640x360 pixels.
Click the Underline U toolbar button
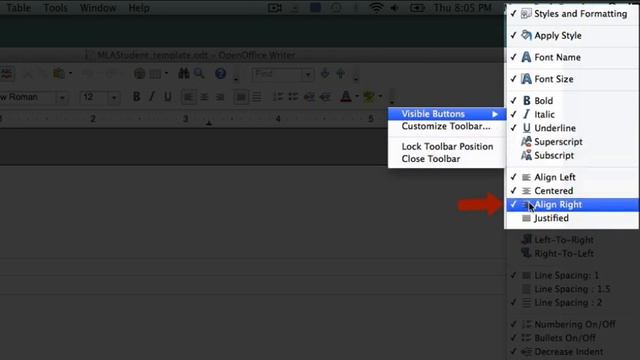pos(167,97)
